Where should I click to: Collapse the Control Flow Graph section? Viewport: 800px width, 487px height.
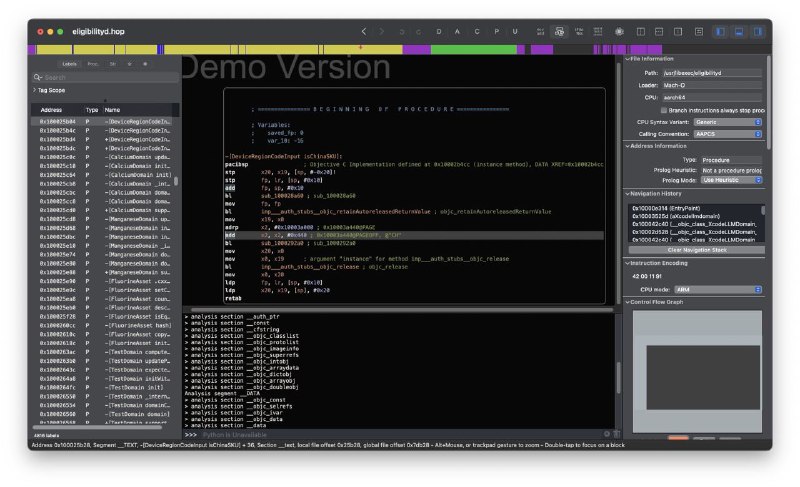click(628, 302)
